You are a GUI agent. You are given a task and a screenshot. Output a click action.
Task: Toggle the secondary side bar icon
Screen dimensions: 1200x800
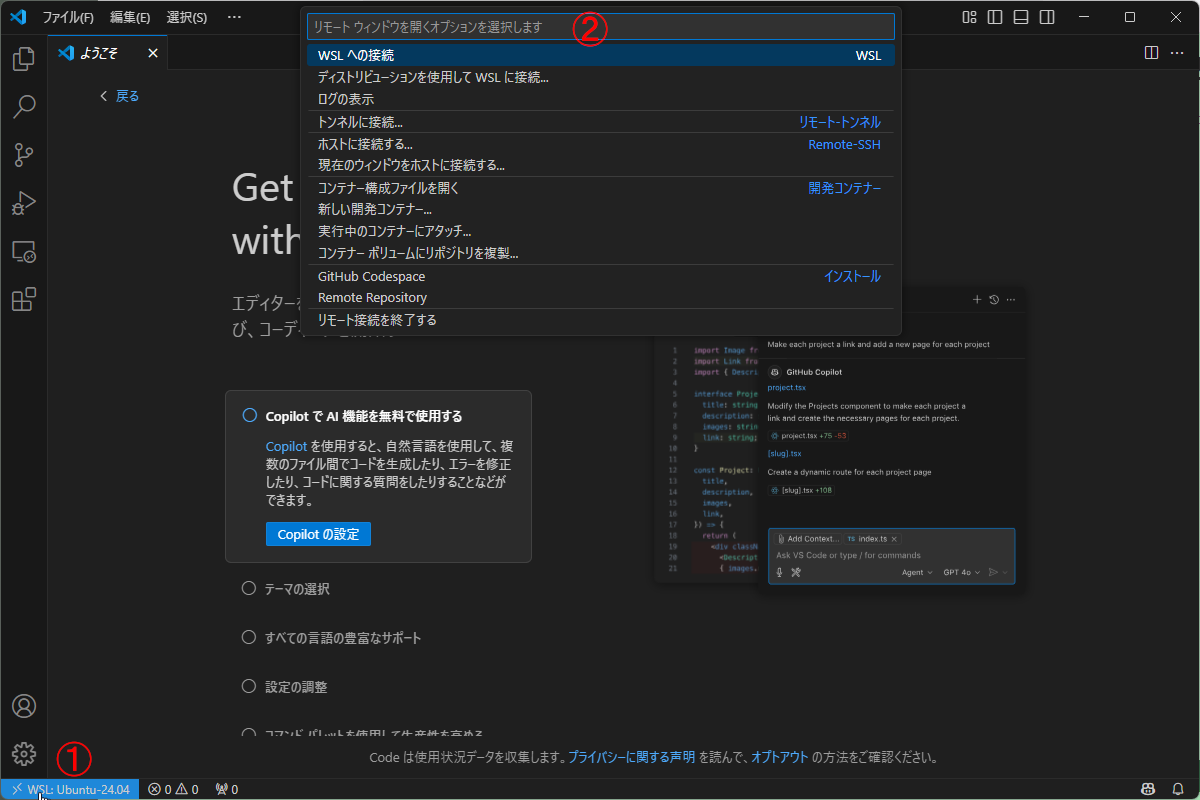[x=1047, y=17]
